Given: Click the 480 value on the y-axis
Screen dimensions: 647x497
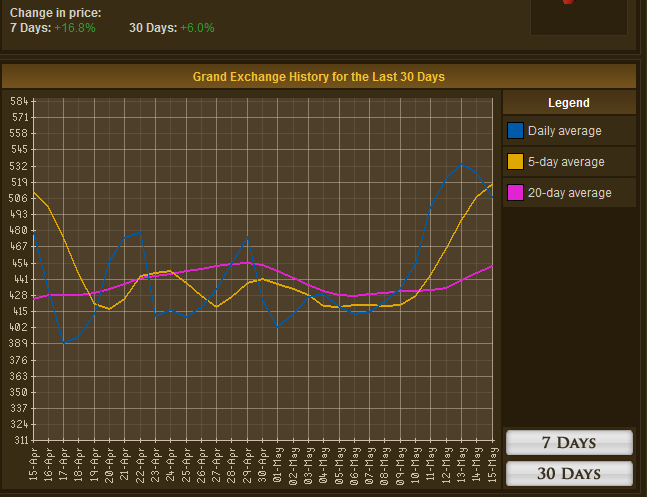Looking at the screenshot, I should pyautogui.click(x=19, y=230).
